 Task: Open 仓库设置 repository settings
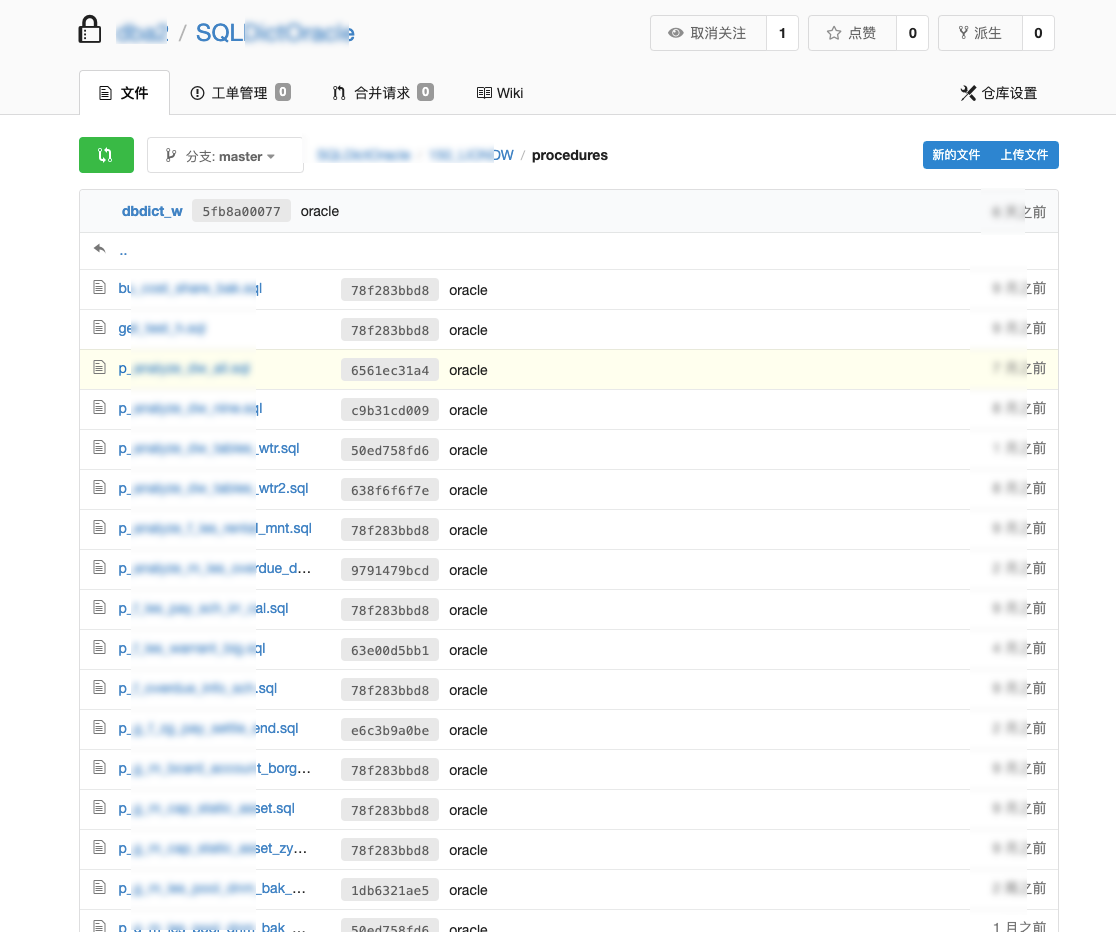tap(999, 93)
